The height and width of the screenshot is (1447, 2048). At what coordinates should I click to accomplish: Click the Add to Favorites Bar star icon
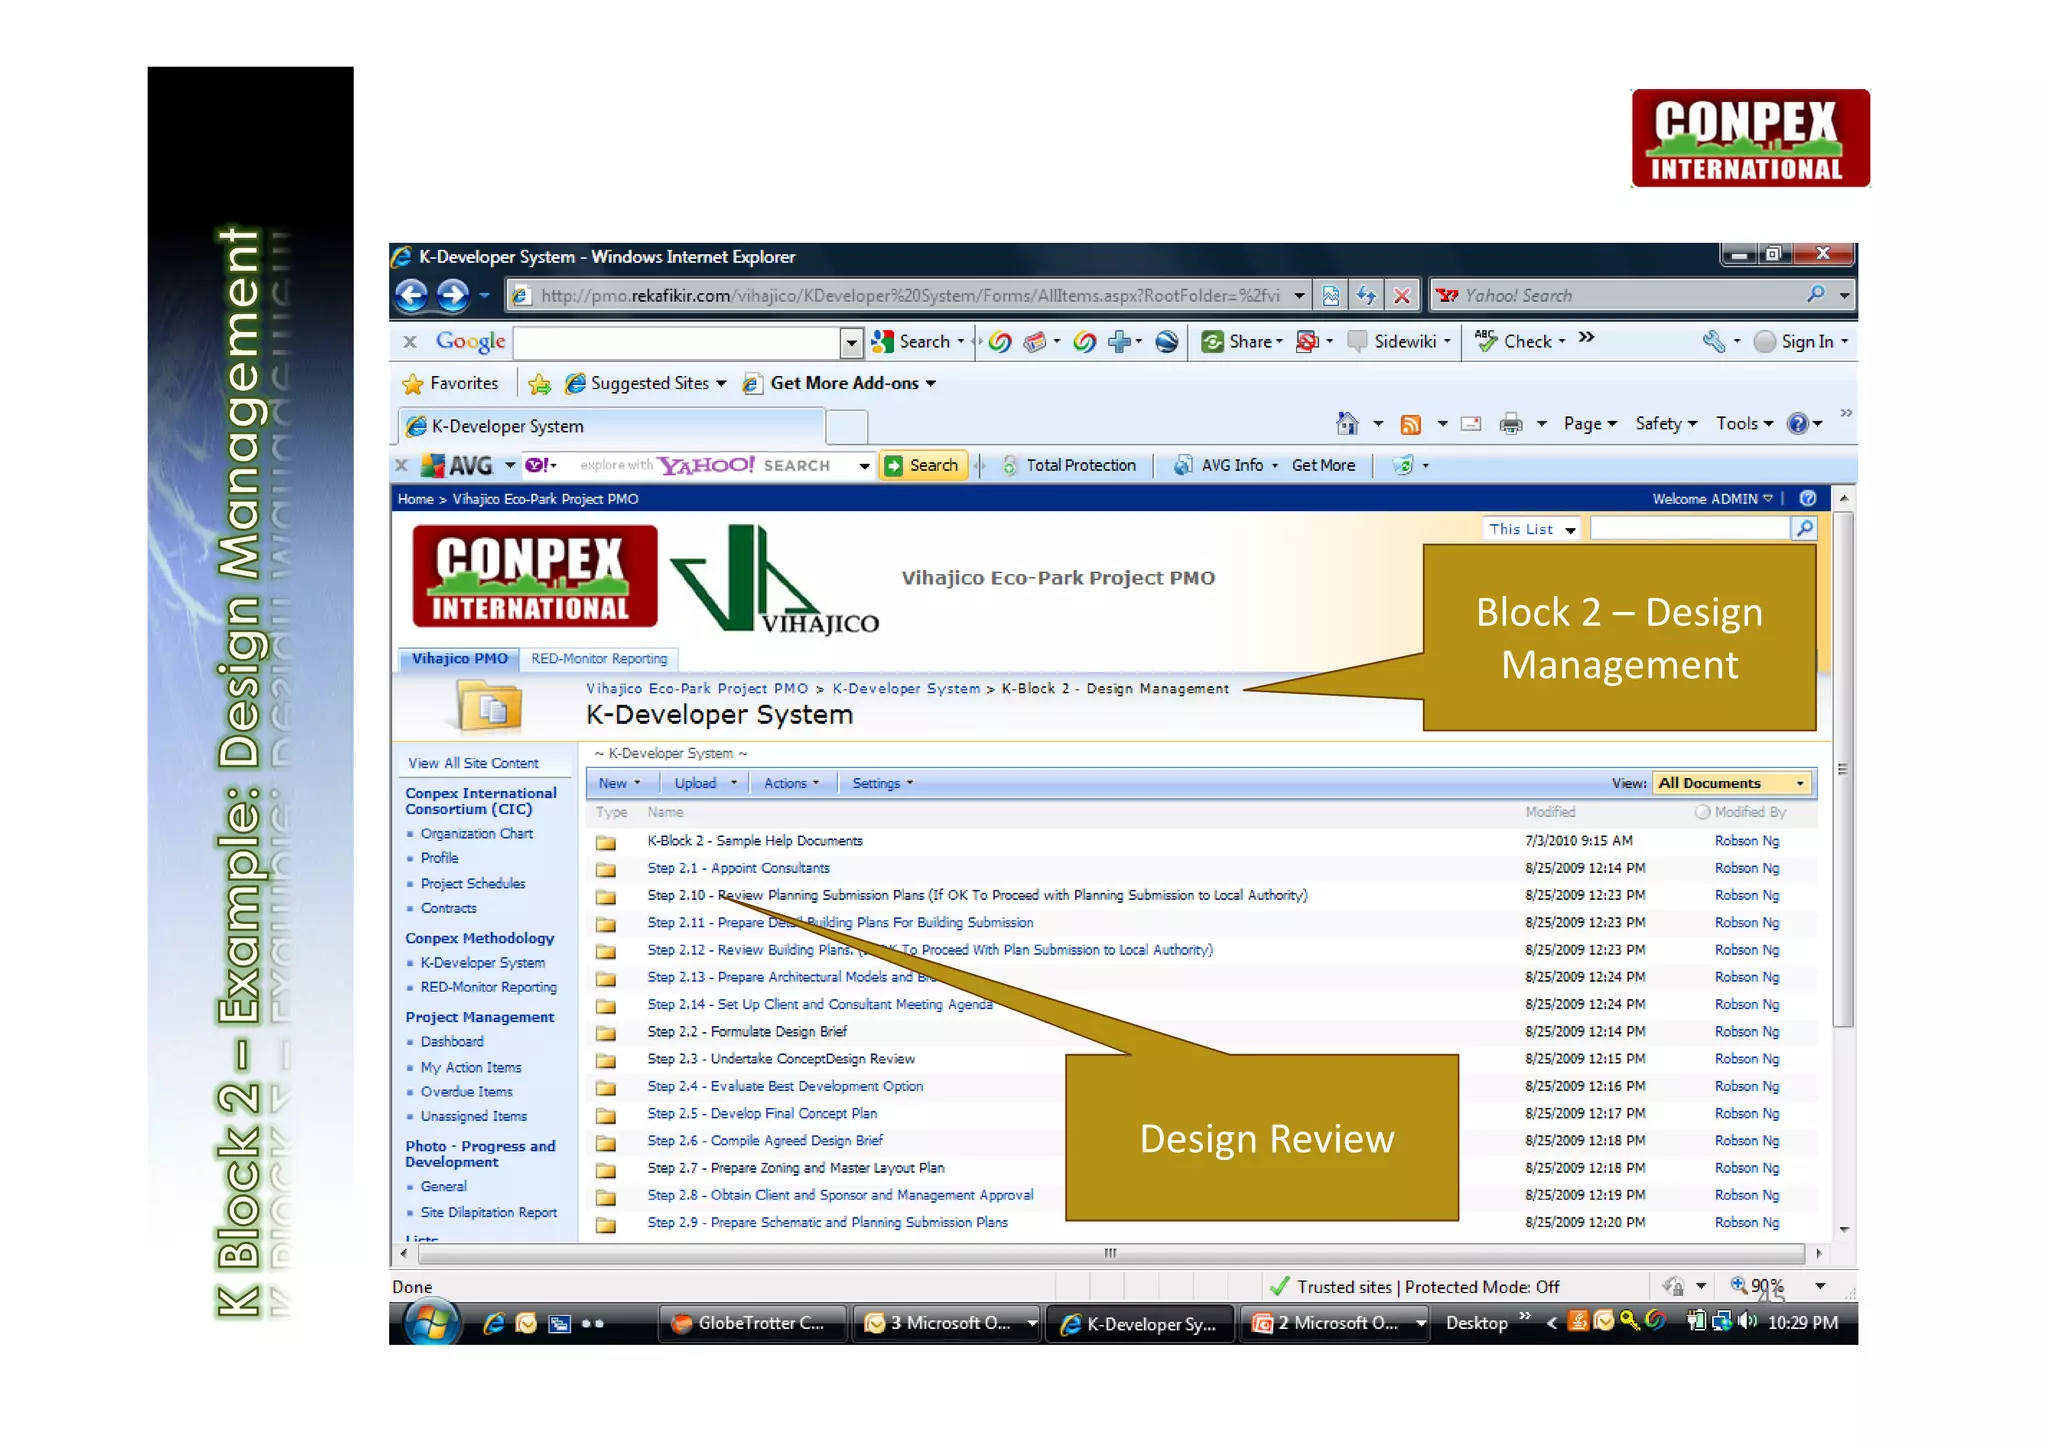tap(539, 383)
